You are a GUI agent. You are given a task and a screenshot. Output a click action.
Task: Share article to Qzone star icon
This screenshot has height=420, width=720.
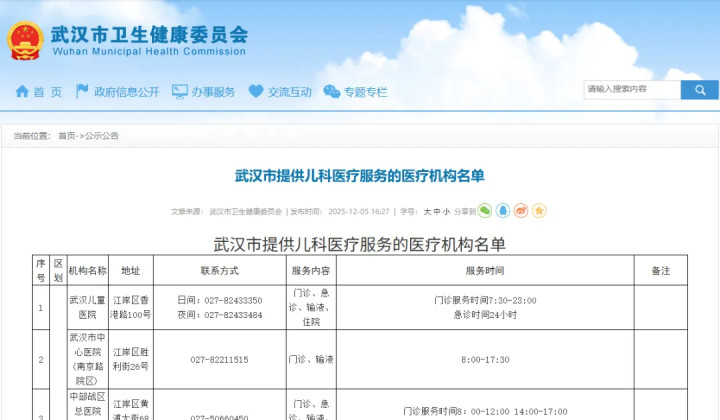[x=539, y=211]
